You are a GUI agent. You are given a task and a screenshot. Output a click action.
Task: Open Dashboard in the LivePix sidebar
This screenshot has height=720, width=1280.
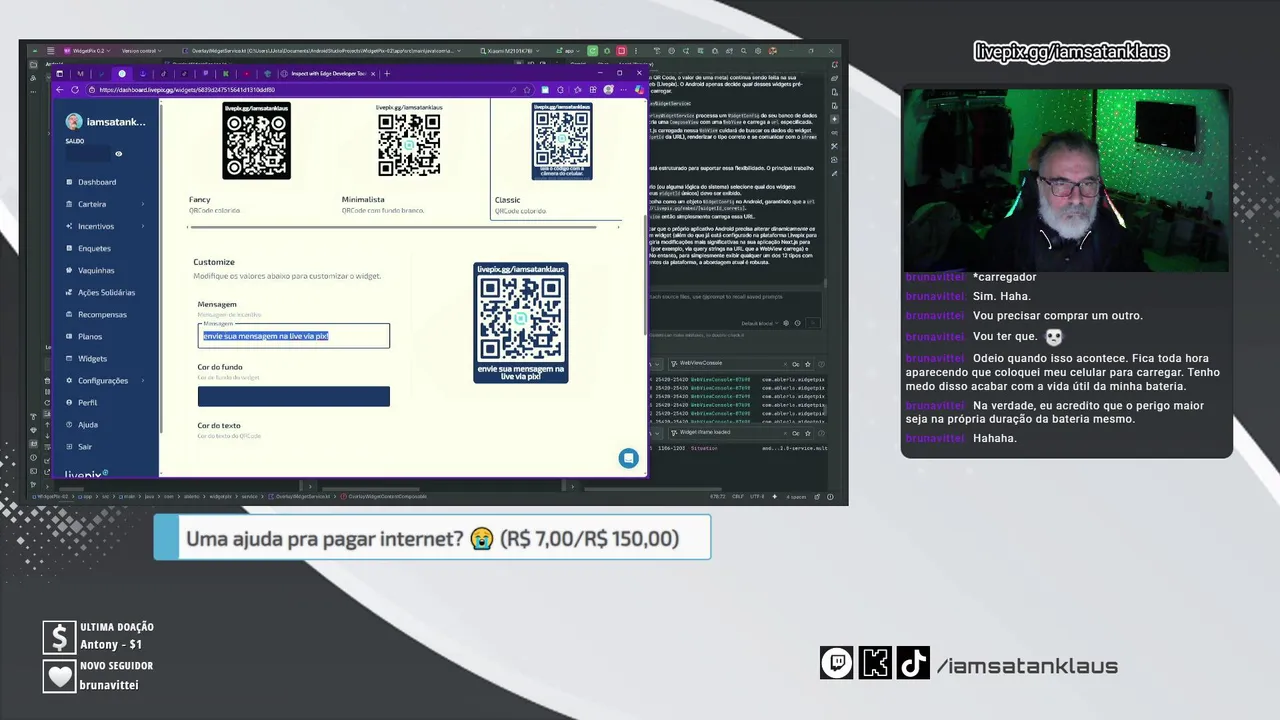pyautogui.click(x=97, y=182)
